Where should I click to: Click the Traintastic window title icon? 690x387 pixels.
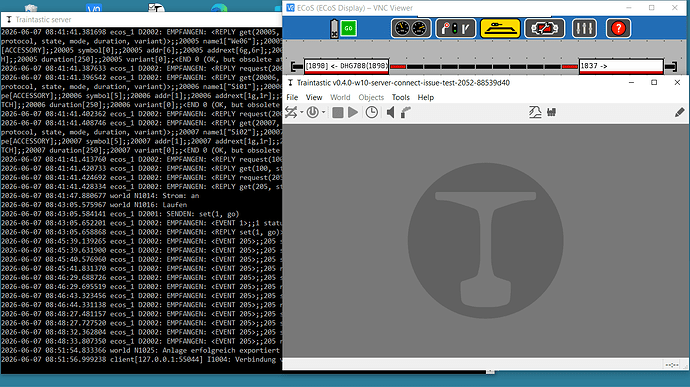point(290,83)
